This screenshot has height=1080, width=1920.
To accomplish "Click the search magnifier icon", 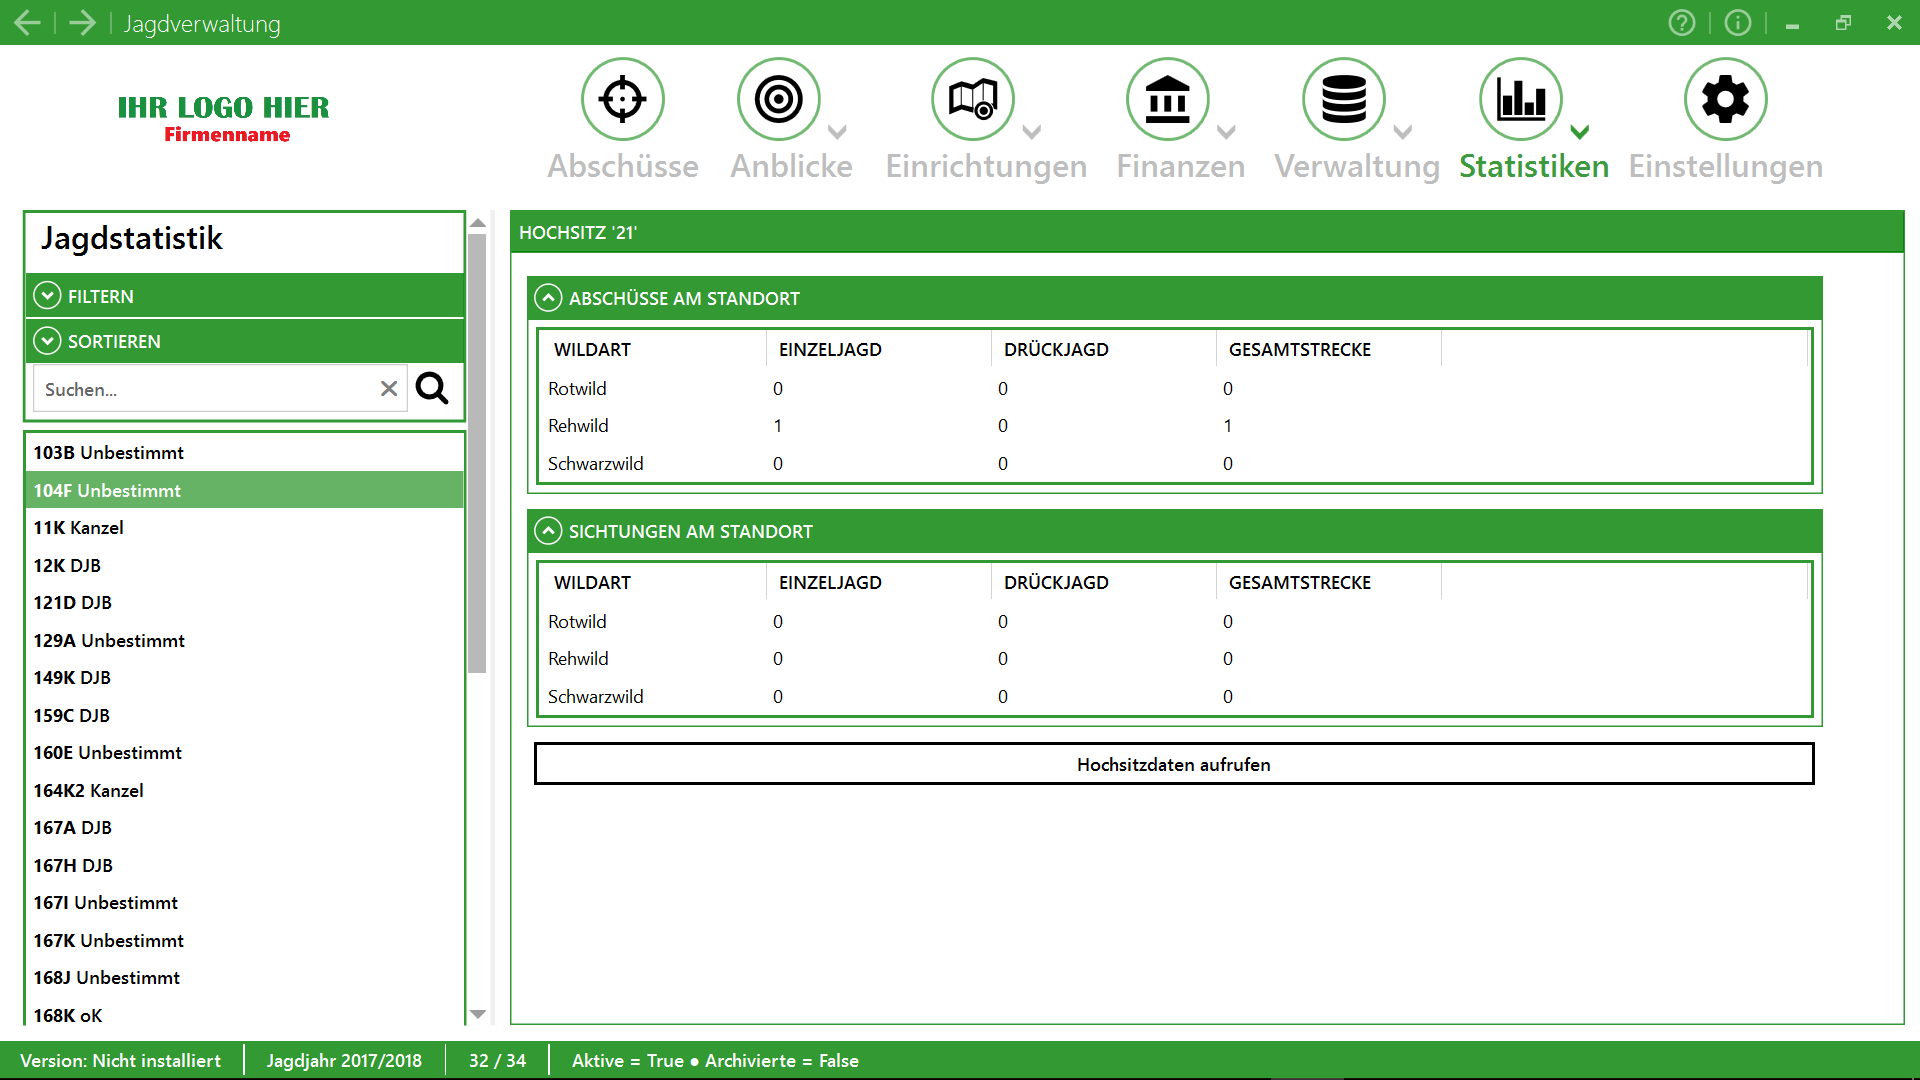I will point(432,388).
